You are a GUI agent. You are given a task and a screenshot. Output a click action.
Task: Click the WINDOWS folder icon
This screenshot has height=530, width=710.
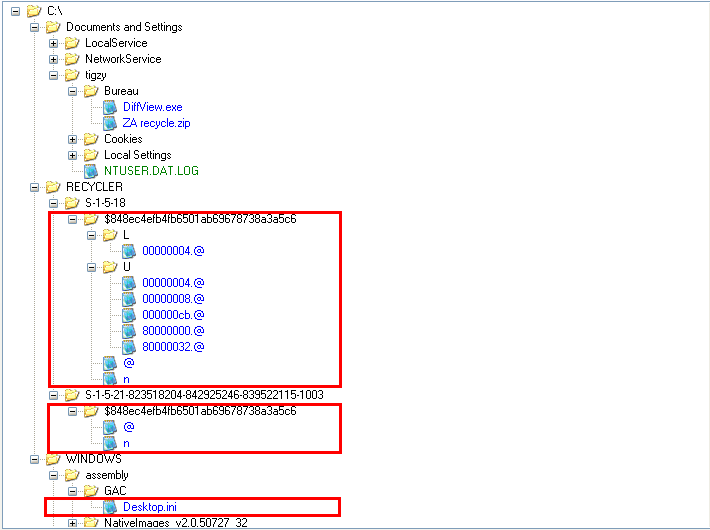click(53, 459)
